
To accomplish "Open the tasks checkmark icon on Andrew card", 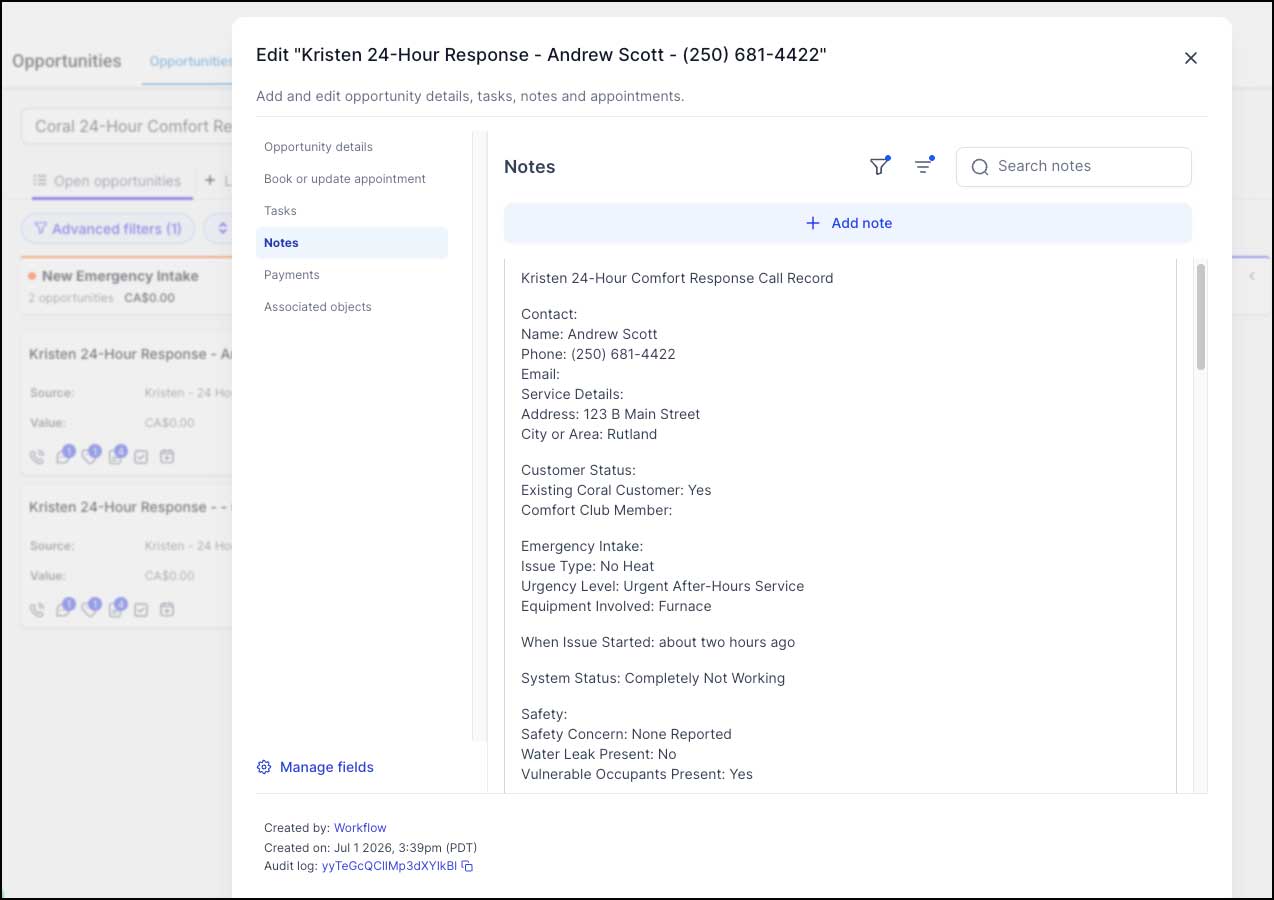I will coord(141,457).
